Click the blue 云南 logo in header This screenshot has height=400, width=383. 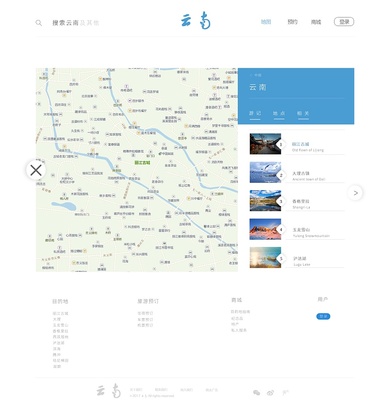196,21
